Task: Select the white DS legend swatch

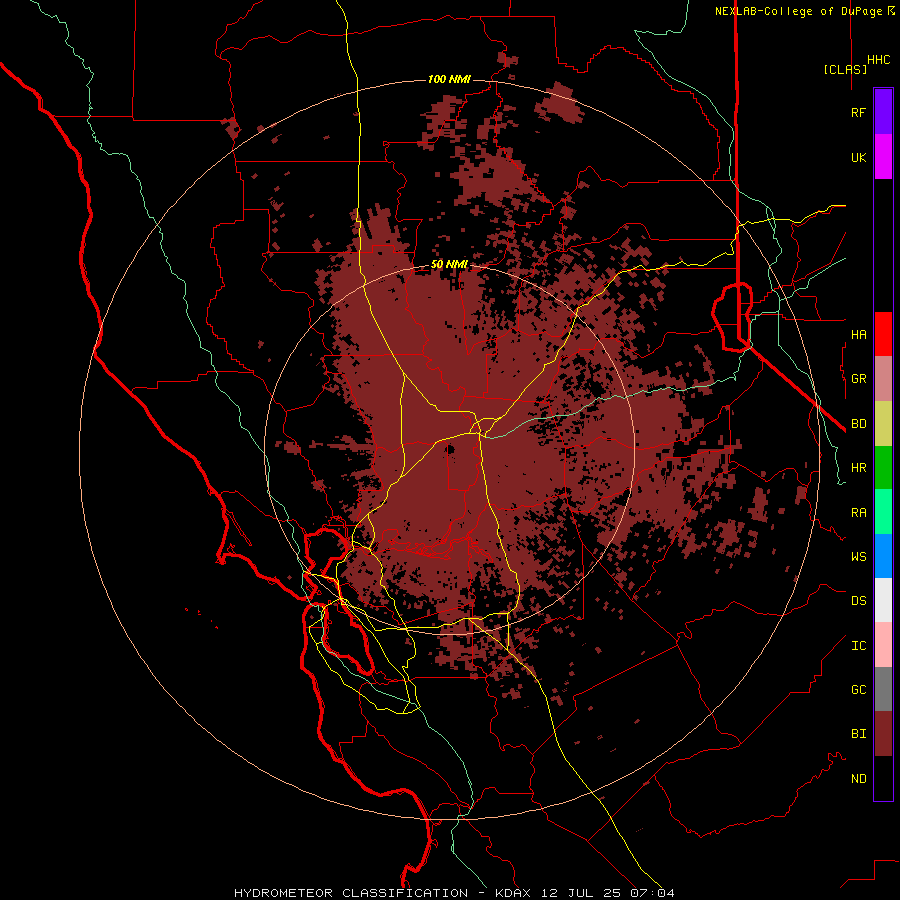Action: coord(883,600)
